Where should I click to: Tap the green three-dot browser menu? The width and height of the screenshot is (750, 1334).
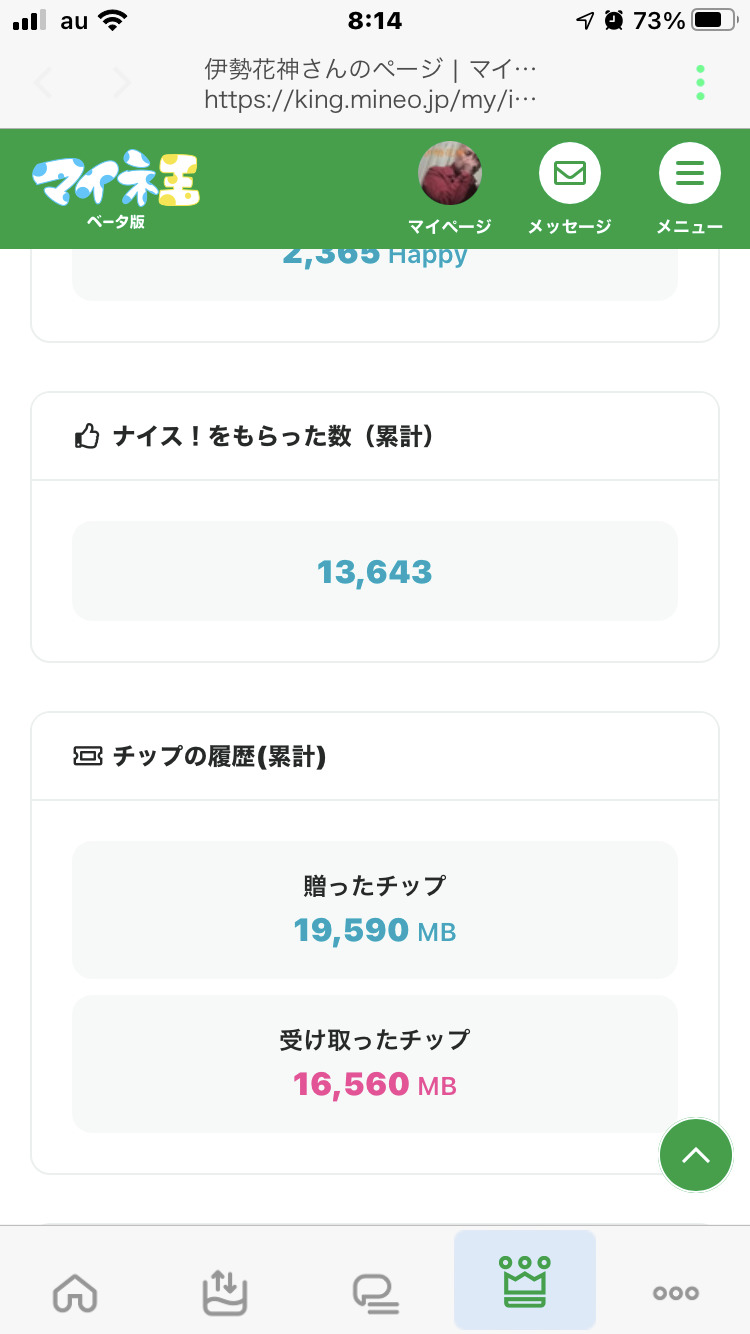pyautogui.click(x=700, y=83)
